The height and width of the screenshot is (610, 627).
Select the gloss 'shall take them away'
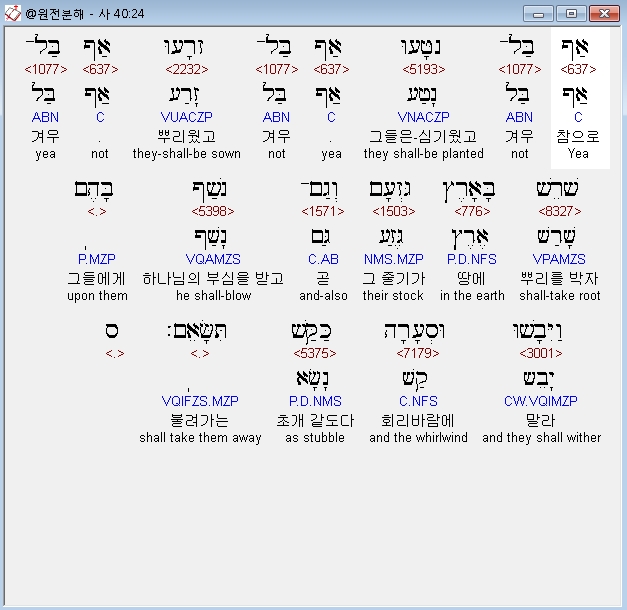[x=200, y=438]
